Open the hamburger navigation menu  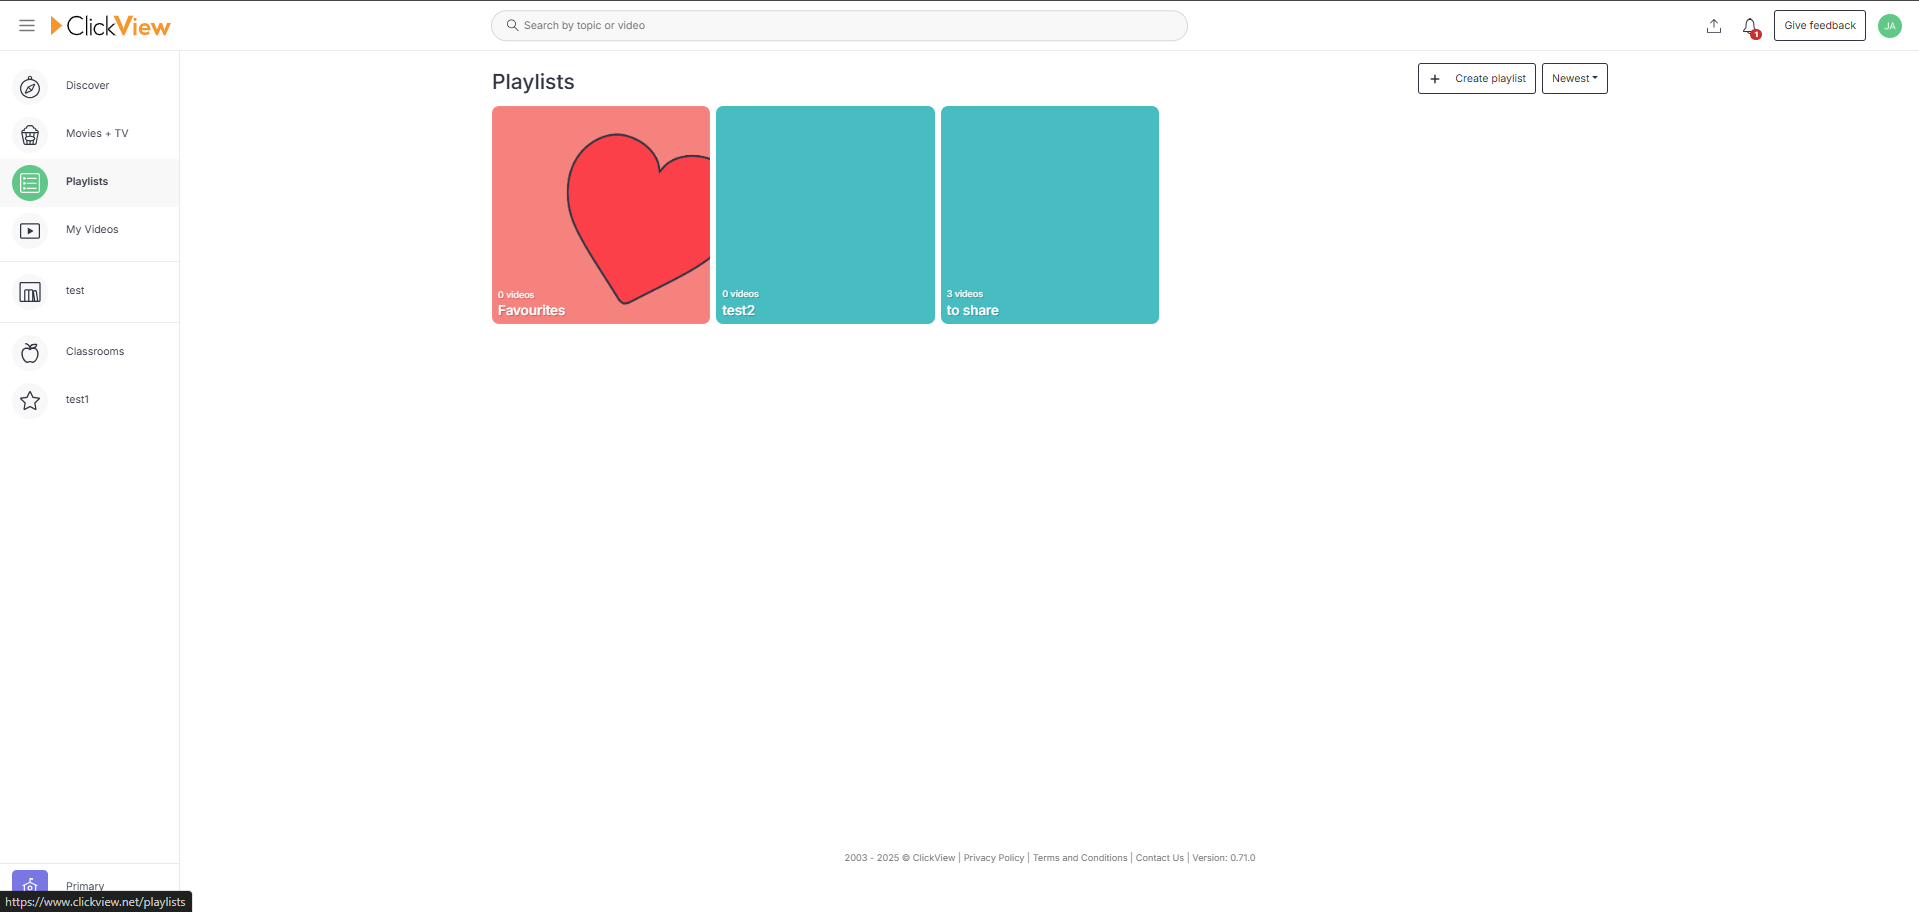(x=27, y=26)
